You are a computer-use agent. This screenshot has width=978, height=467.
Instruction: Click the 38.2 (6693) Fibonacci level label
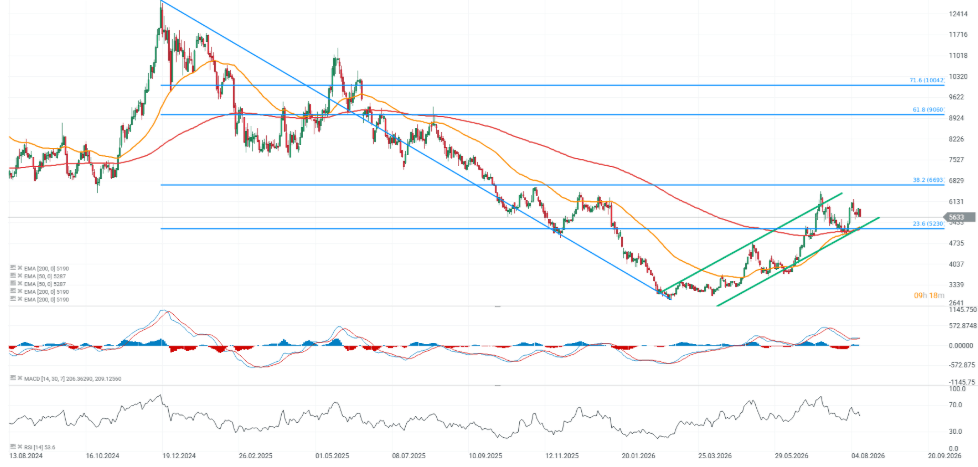(928, 180)
